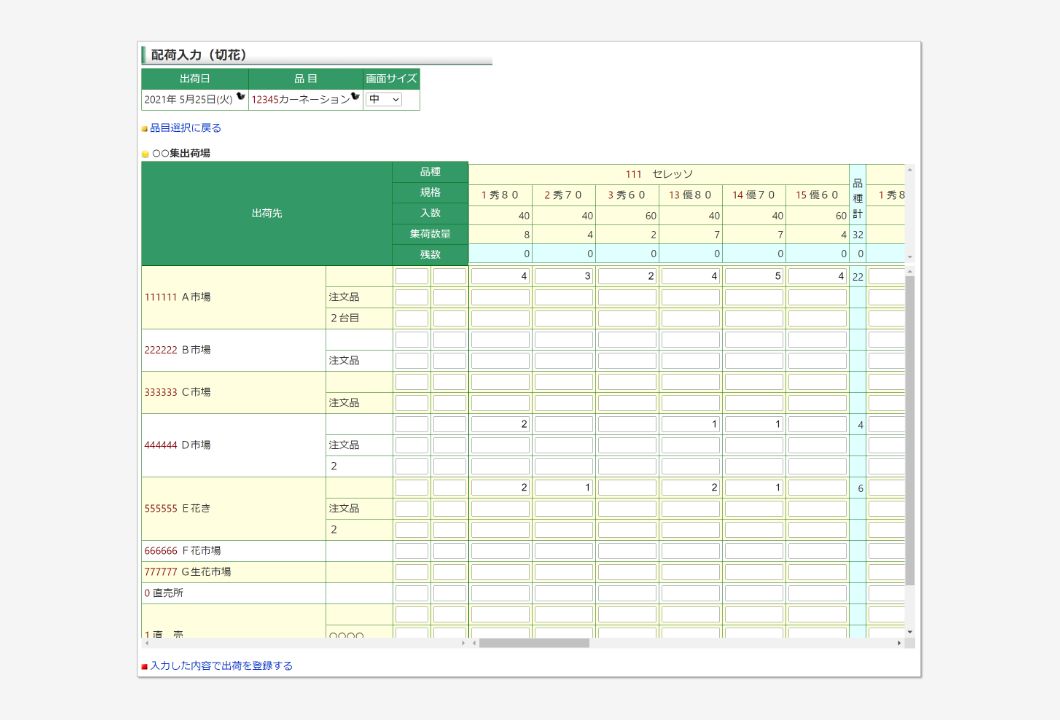Click the 1秀80 field in A市場 first row

(x=500, y=276)
